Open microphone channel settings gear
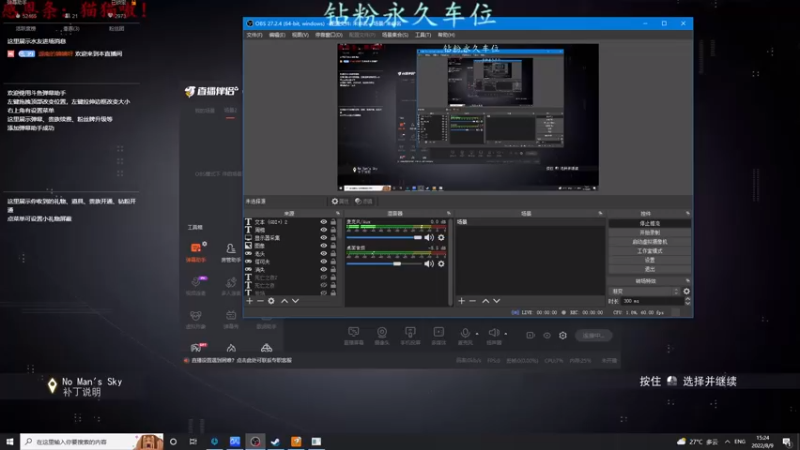 click(441, 238)
